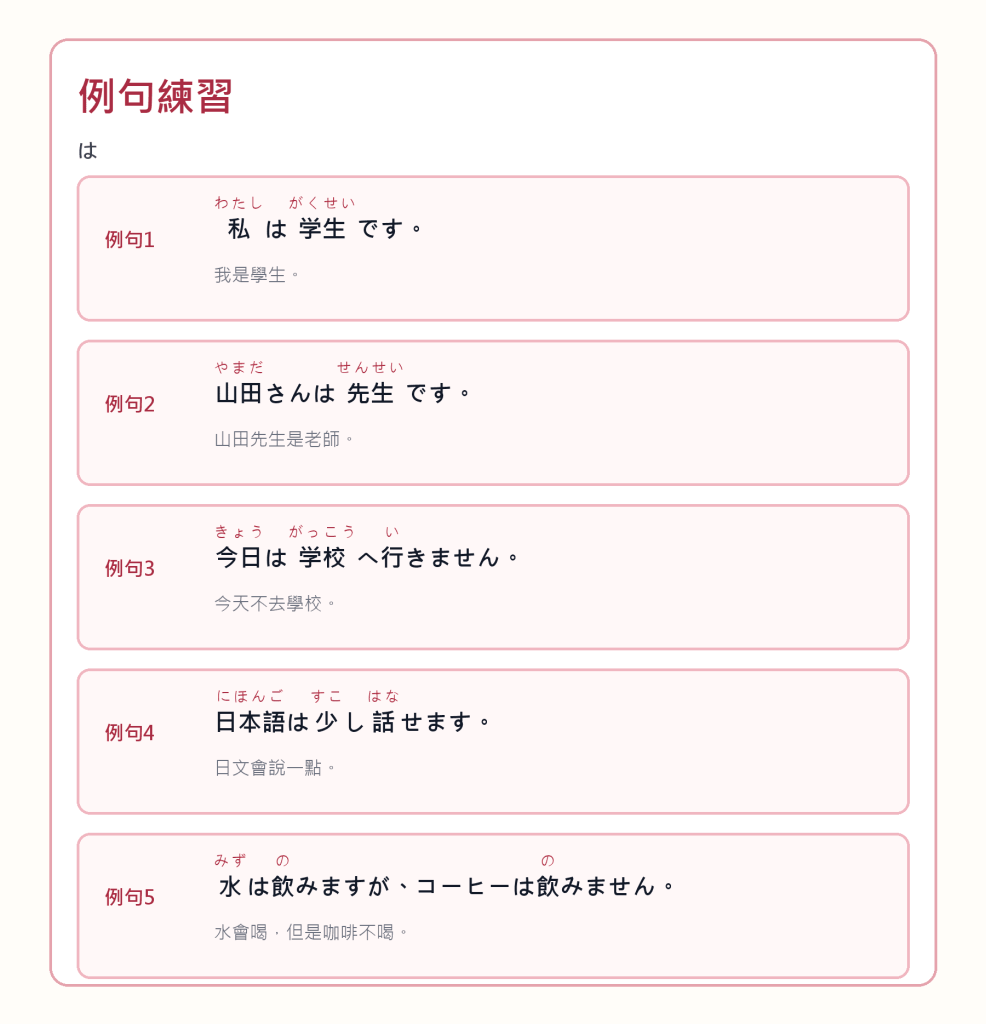
Task: Click the 例句2 label
Action: (130, 404)
